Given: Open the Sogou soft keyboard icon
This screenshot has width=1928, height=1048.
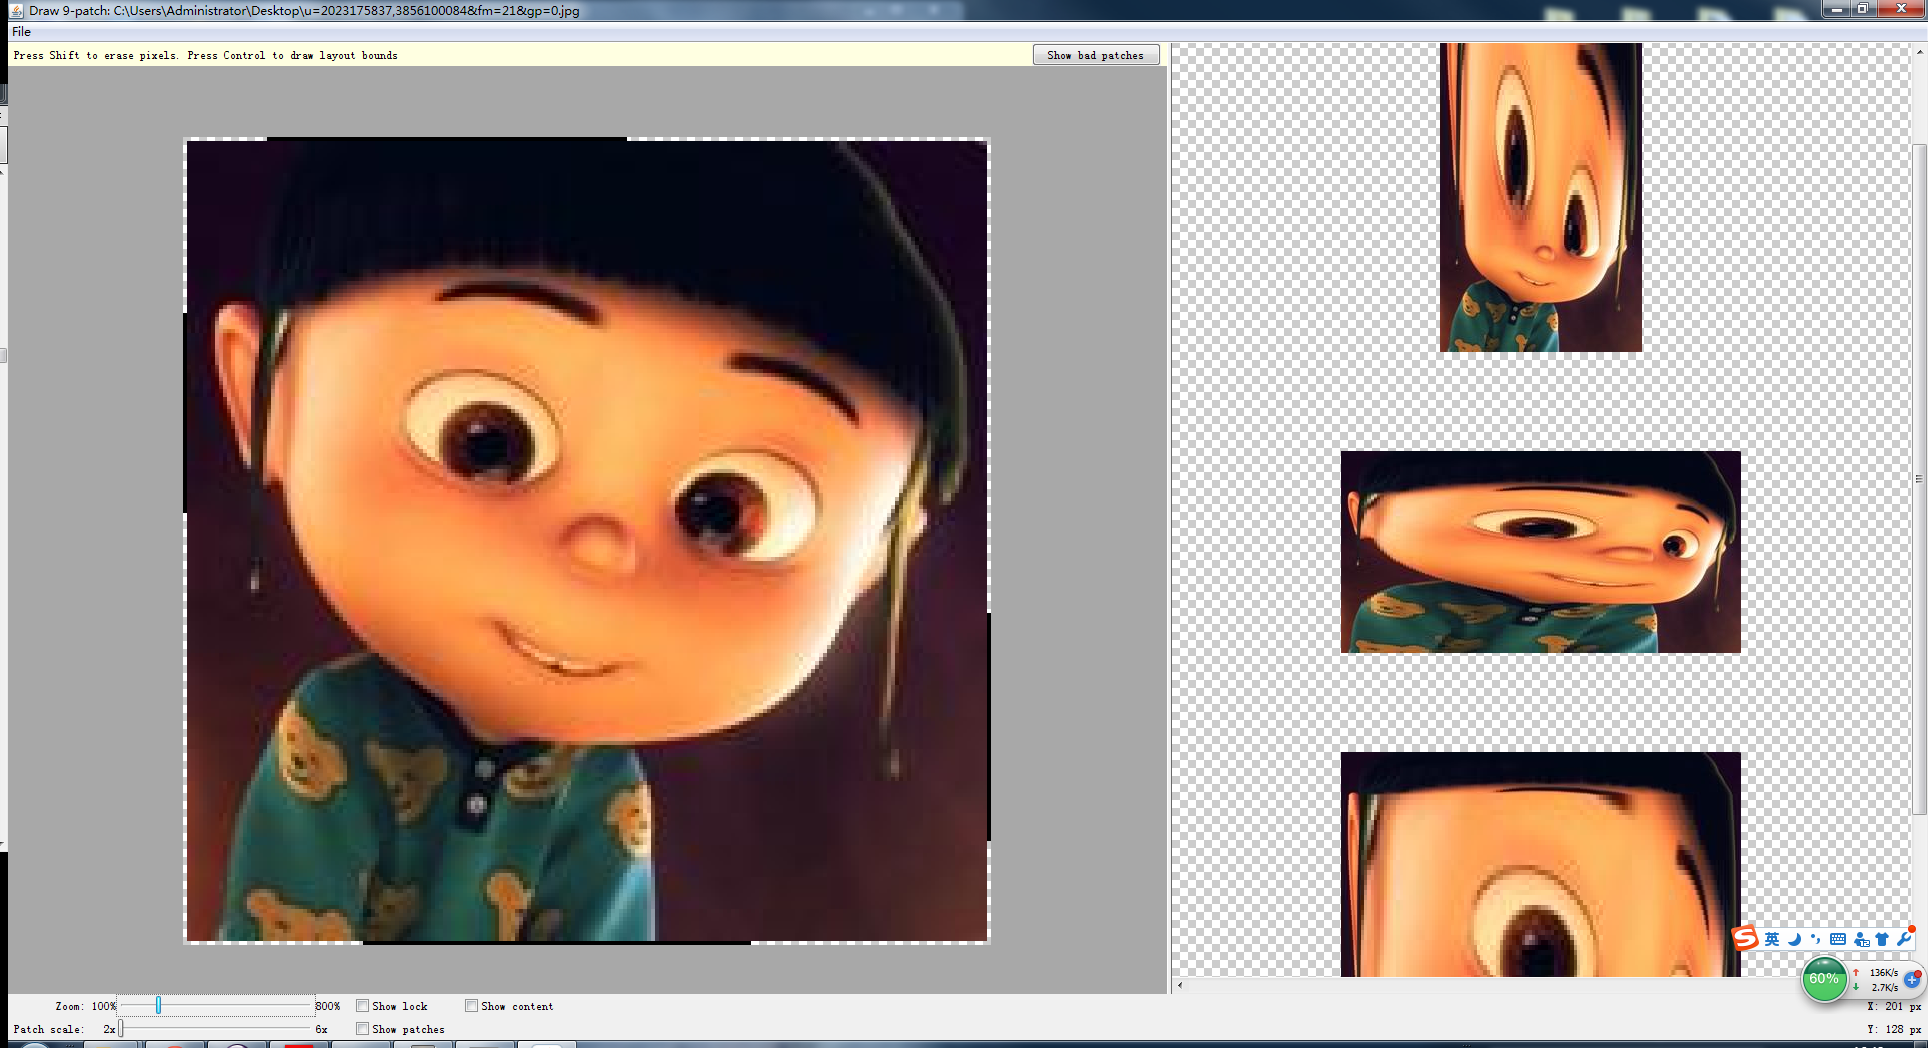Looking at the screenshot, I should 1838,939.
